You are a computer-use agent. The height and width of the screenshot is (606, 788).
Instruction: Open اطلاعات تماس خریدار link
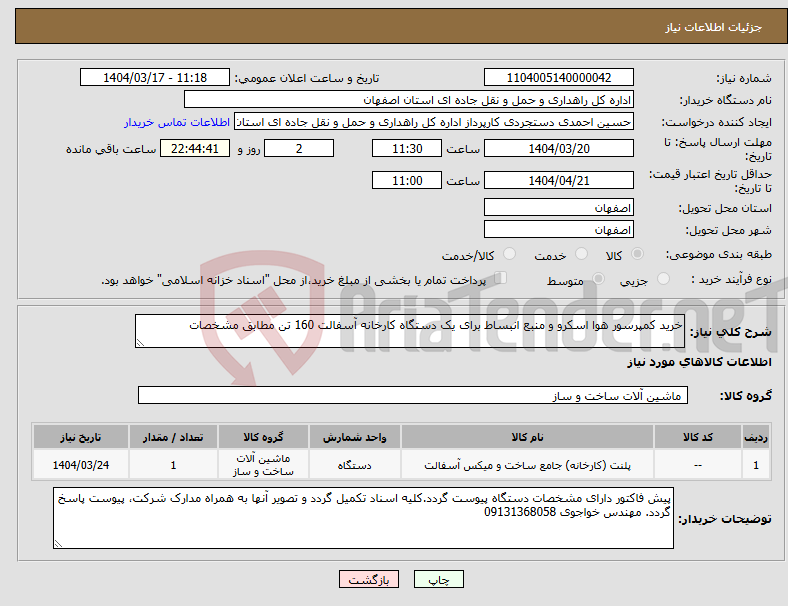[177, 122]
